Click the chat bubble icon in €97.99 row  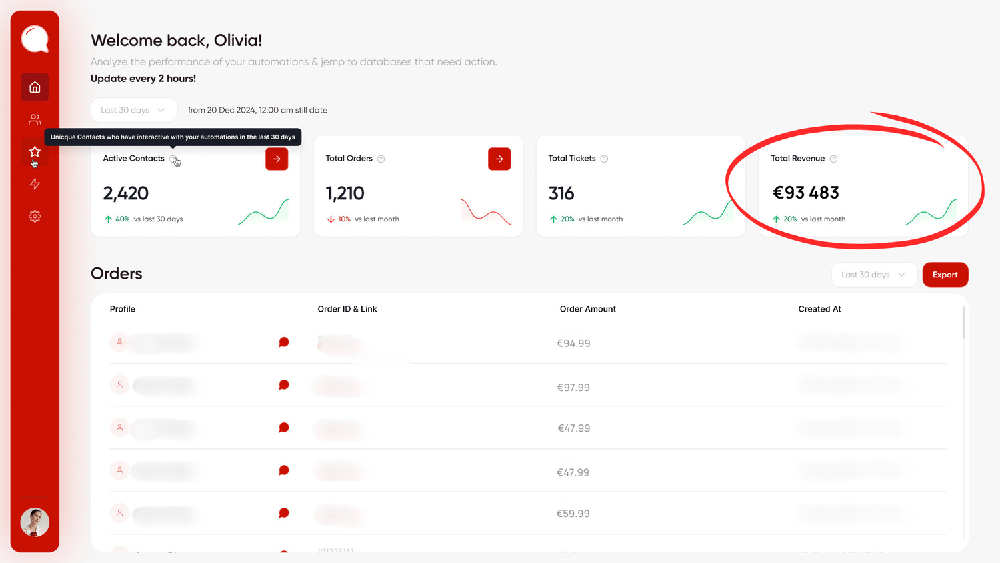coord(284,385)
